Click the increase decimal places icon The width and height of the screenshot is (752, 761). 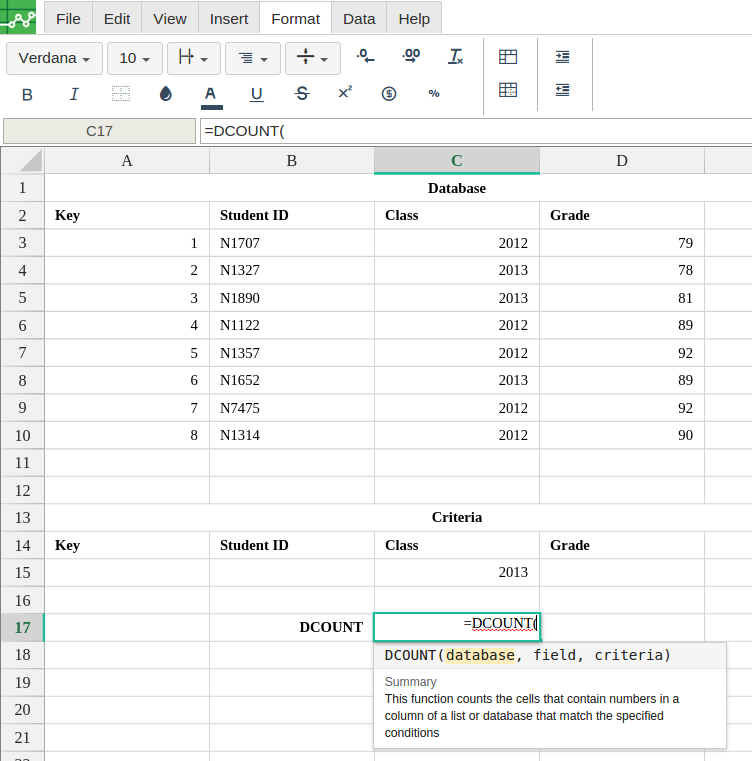(x=411, y=58)
